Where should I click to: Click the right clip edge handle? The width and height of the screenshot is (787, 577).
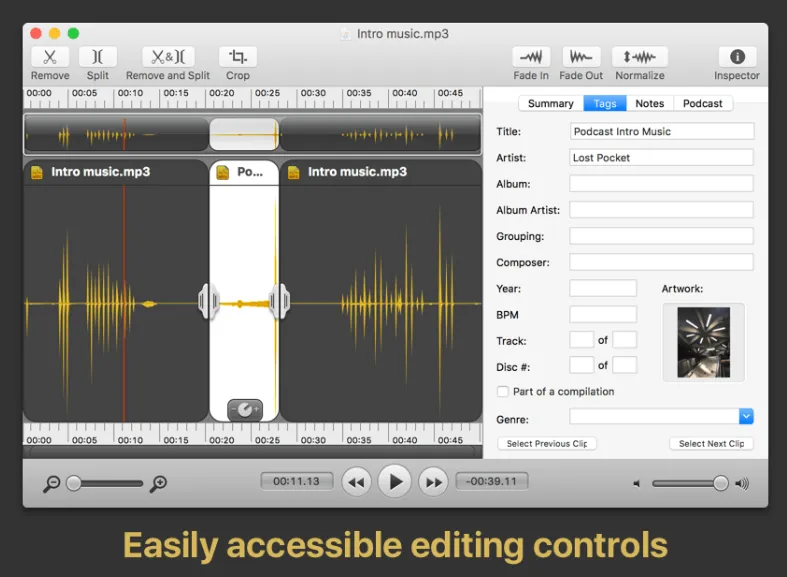[280, 301]
